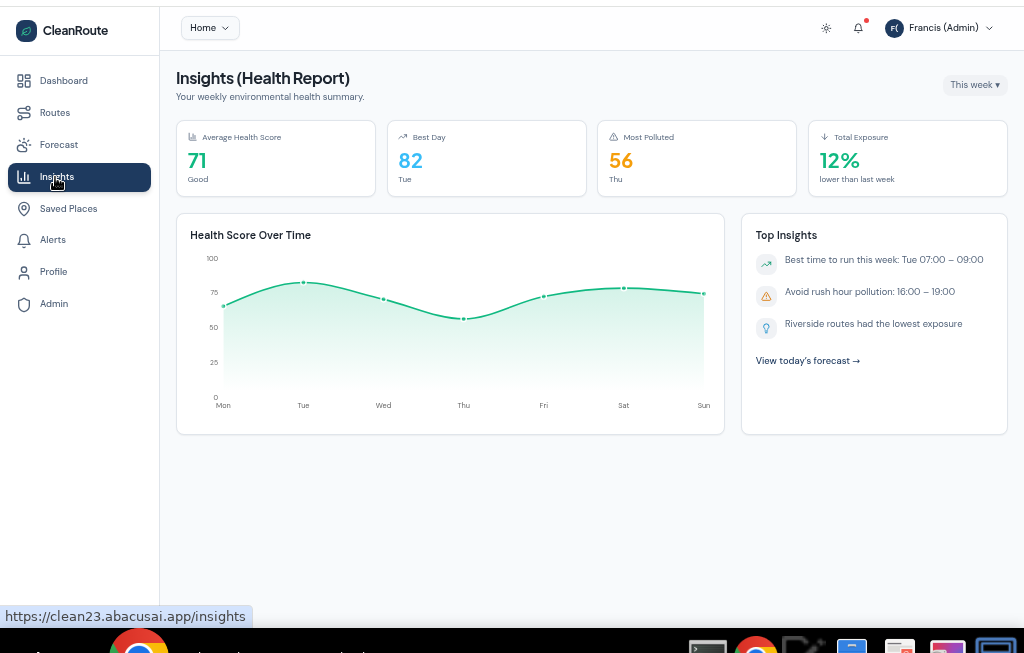Click the Saved Places map pin icon
Image resolution: width=1024 pixels, height=653 pixels.
[24, 209]
